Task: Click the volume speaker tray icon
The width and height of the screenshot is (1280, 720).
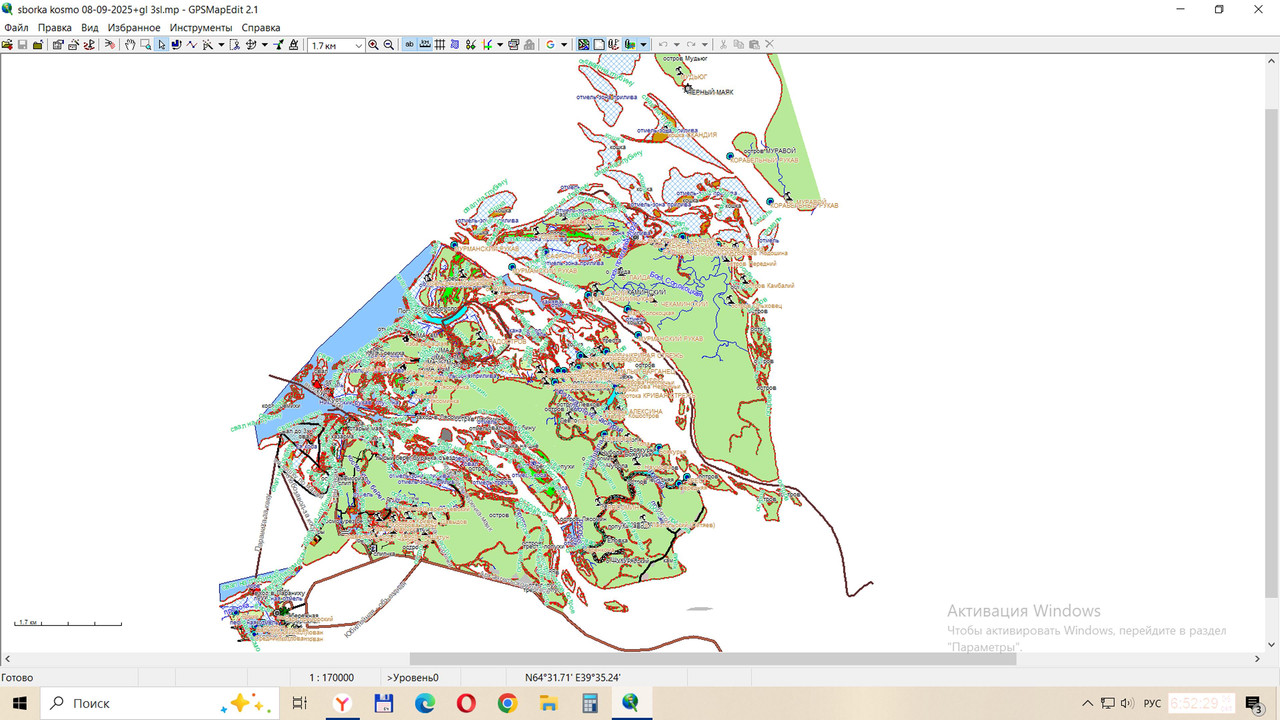Action: pos(1127,703)
